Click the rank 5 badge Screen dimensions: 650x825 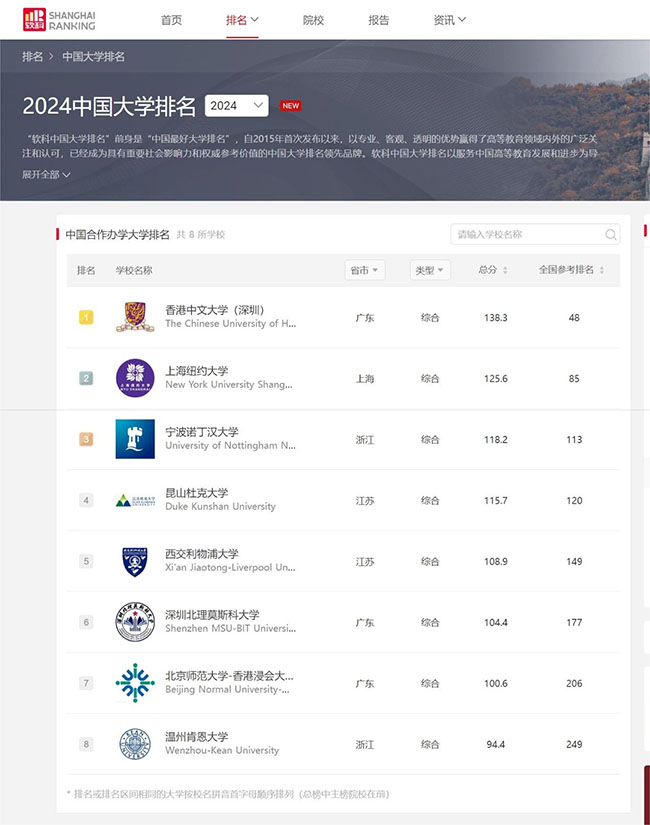click(x=86, y=561)
